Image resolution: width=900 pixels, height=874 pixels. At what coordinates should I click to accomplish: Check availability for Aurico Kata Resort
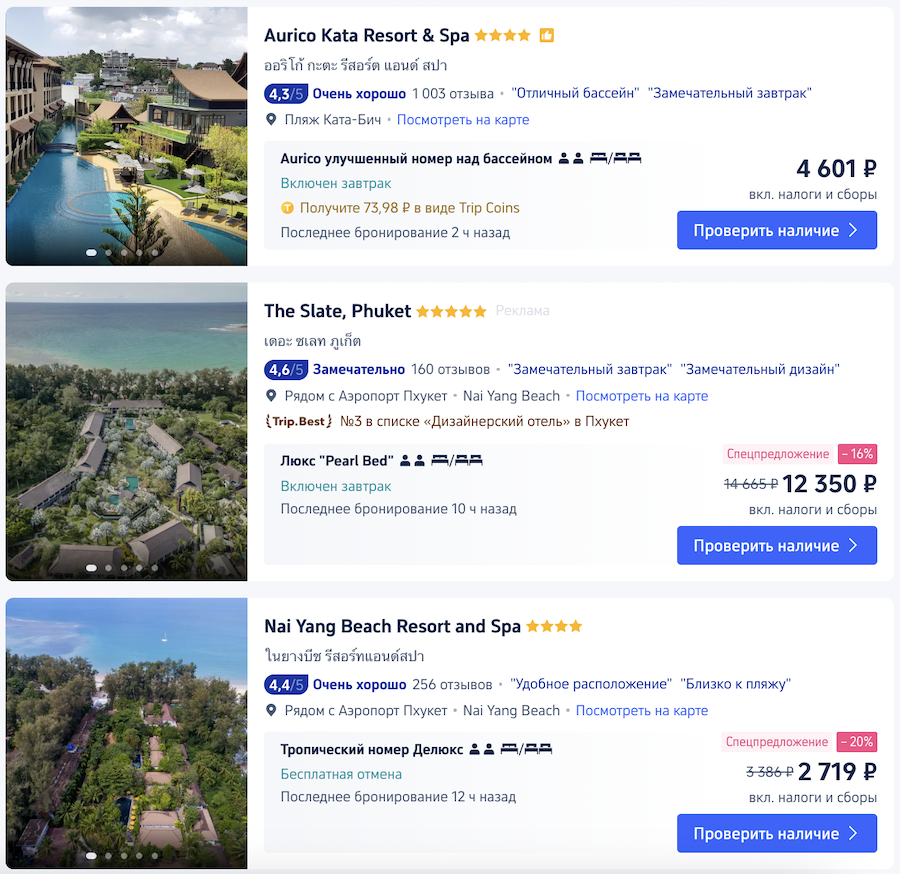click(776, 230)
